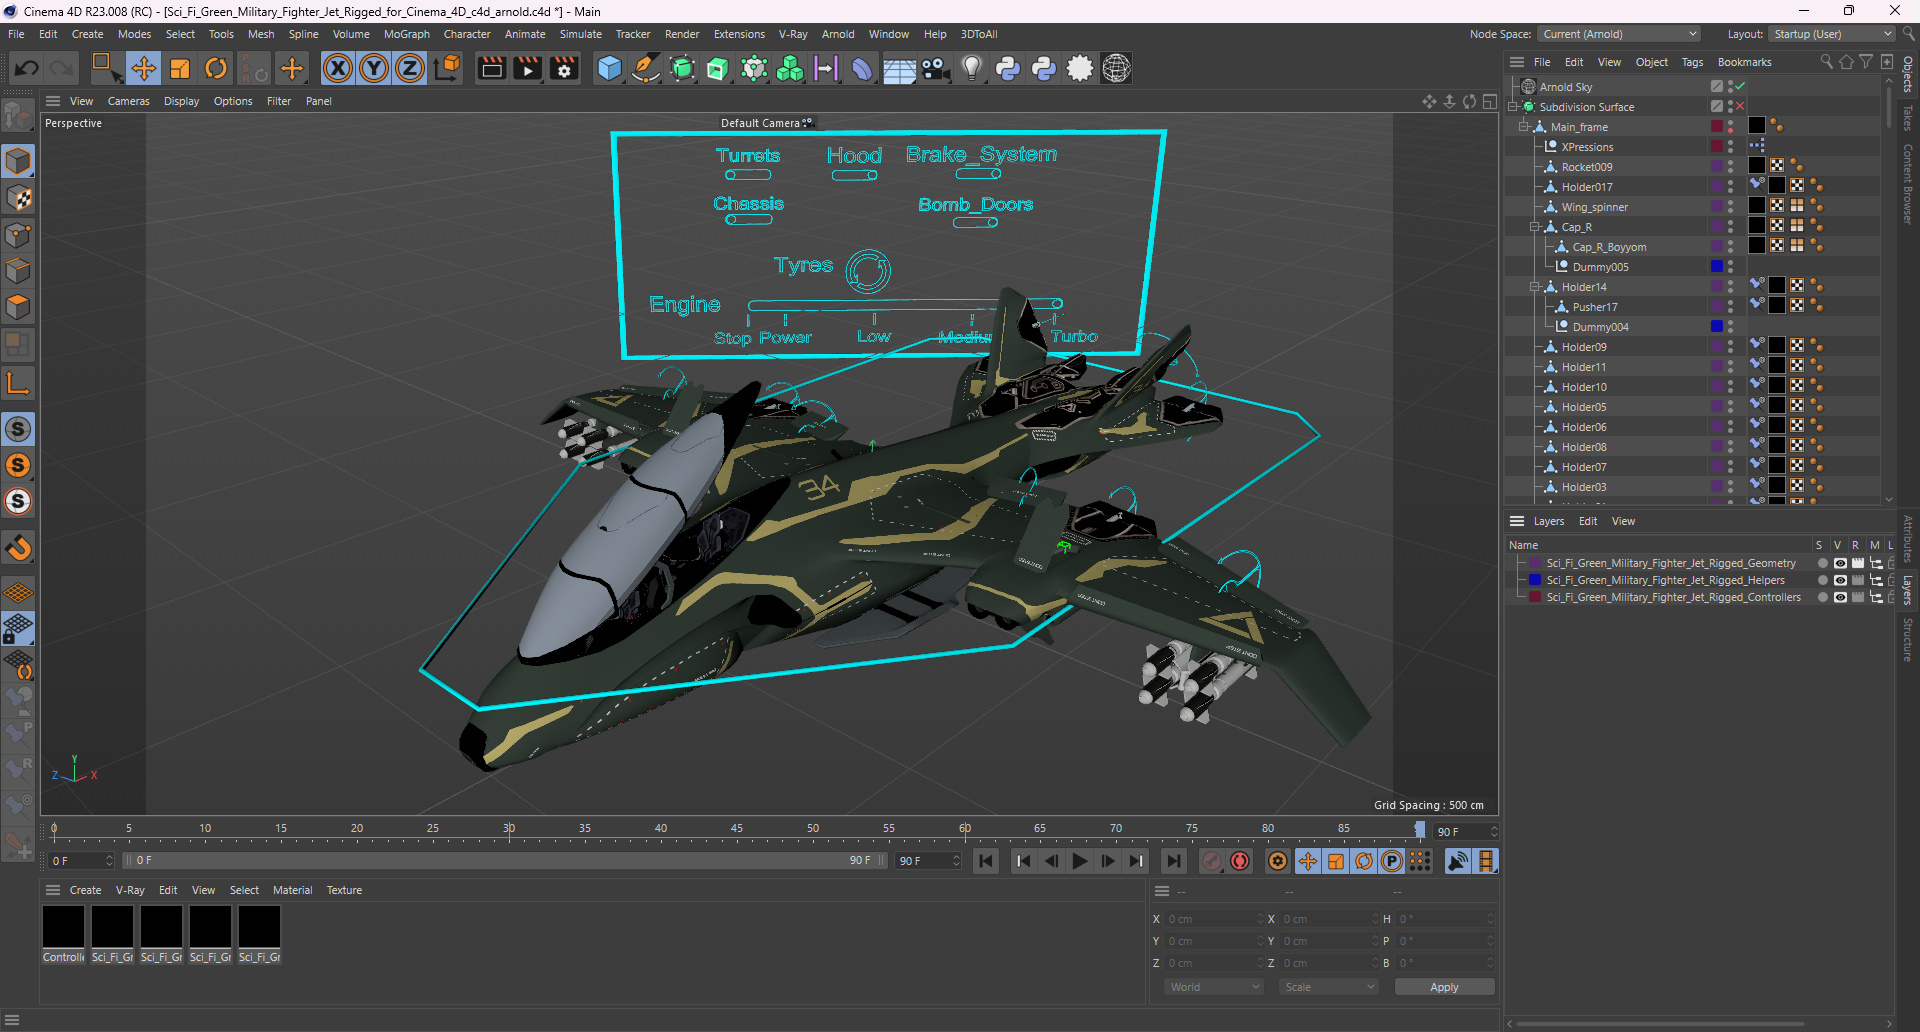Screen dimensions: 1920x1032
Task: Add a Light object bulb icon
Action: point(971,68)
